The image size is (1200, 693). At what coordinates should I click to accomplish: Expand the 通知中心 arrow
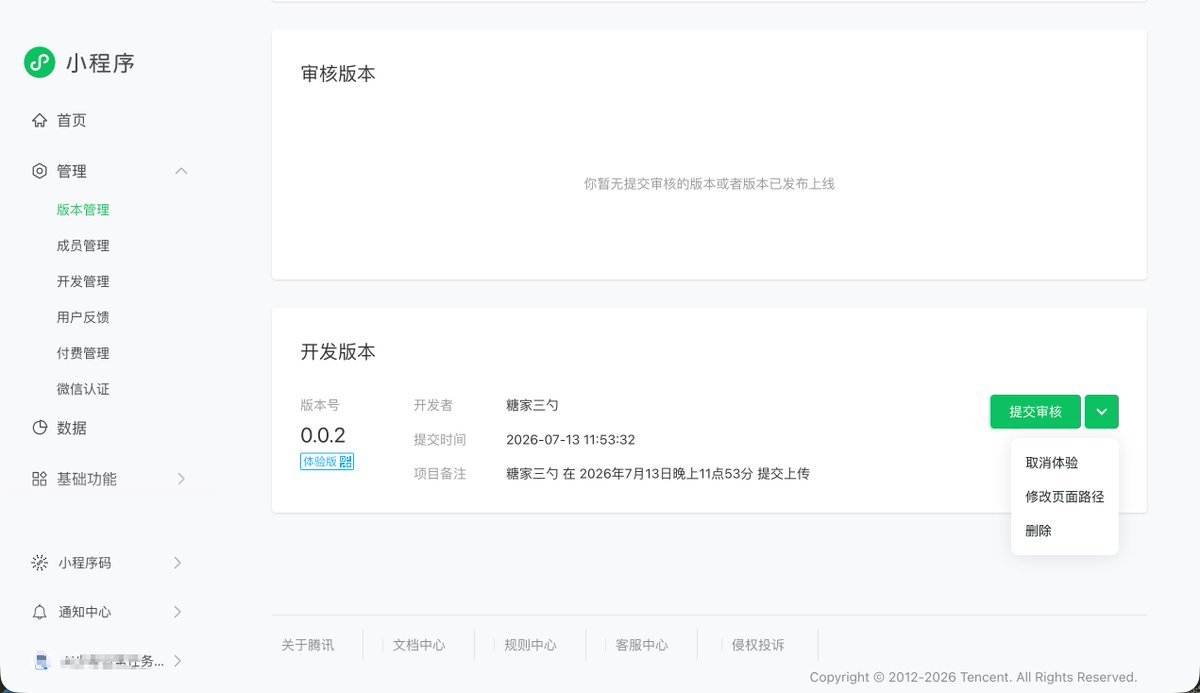click(x=177, y=611)
